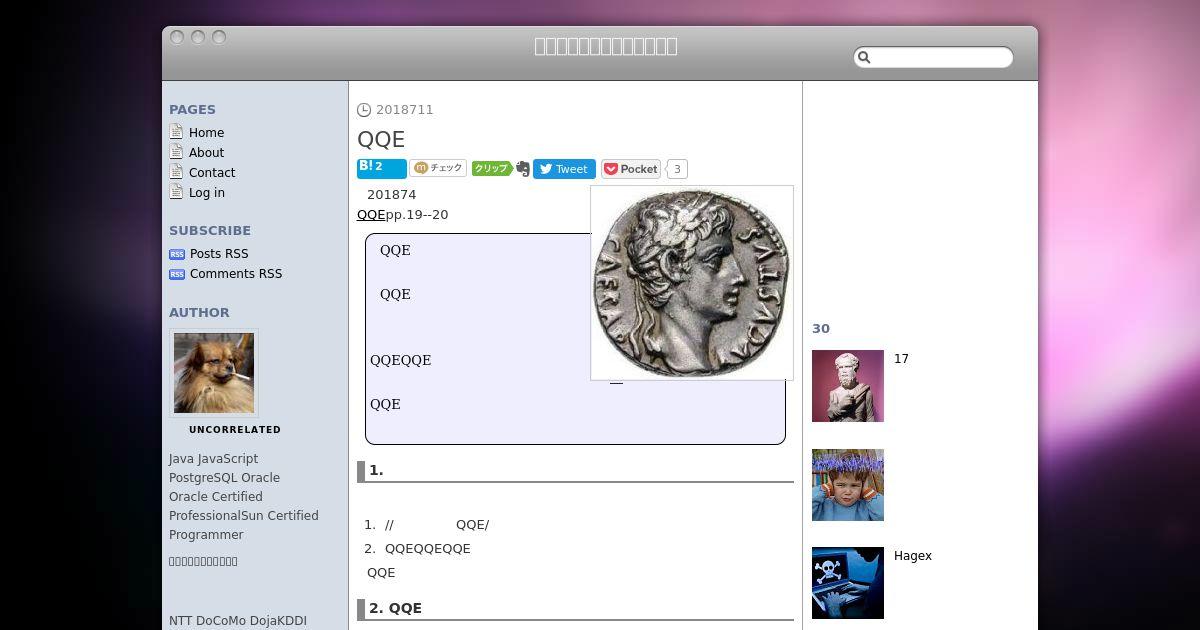Click the blog title in header
This screenshot has height=630, width=1200.
coord(606,46)
